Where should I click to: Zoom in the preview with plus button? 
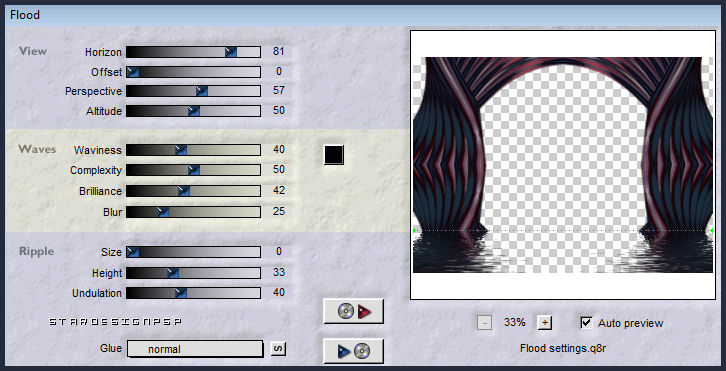(545, 323)
